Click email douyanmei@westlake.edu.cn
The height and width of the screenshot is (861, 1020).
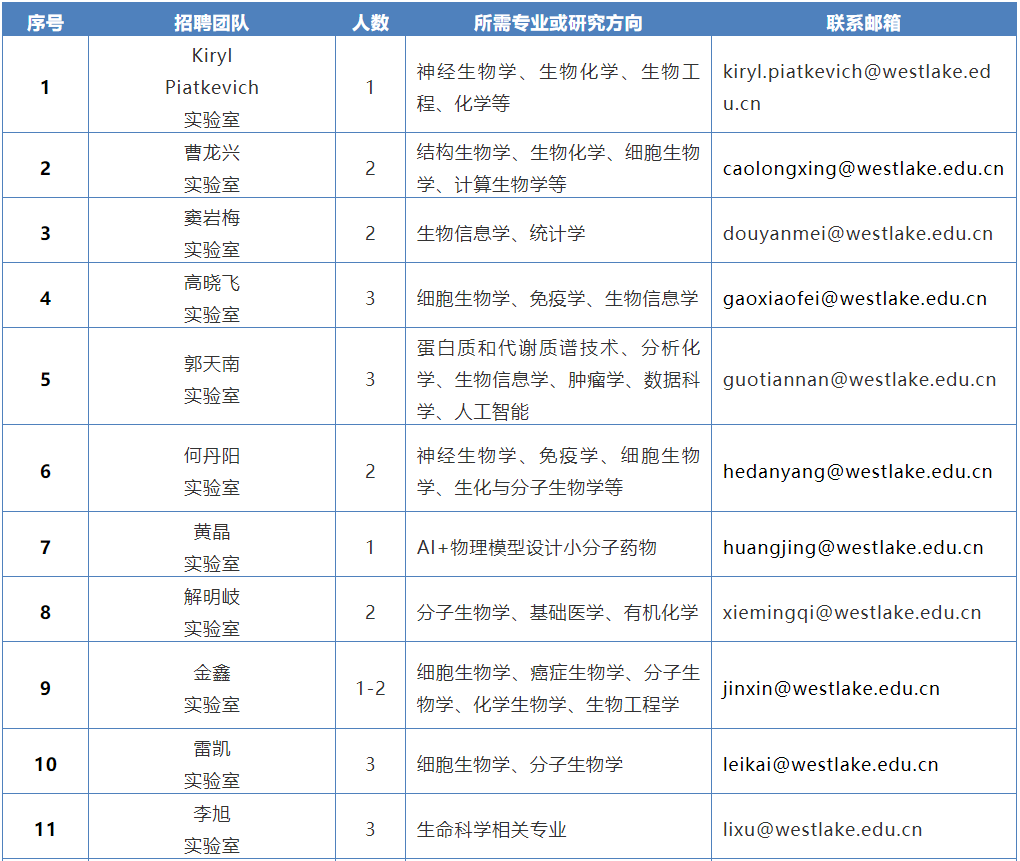coord(858,233)
